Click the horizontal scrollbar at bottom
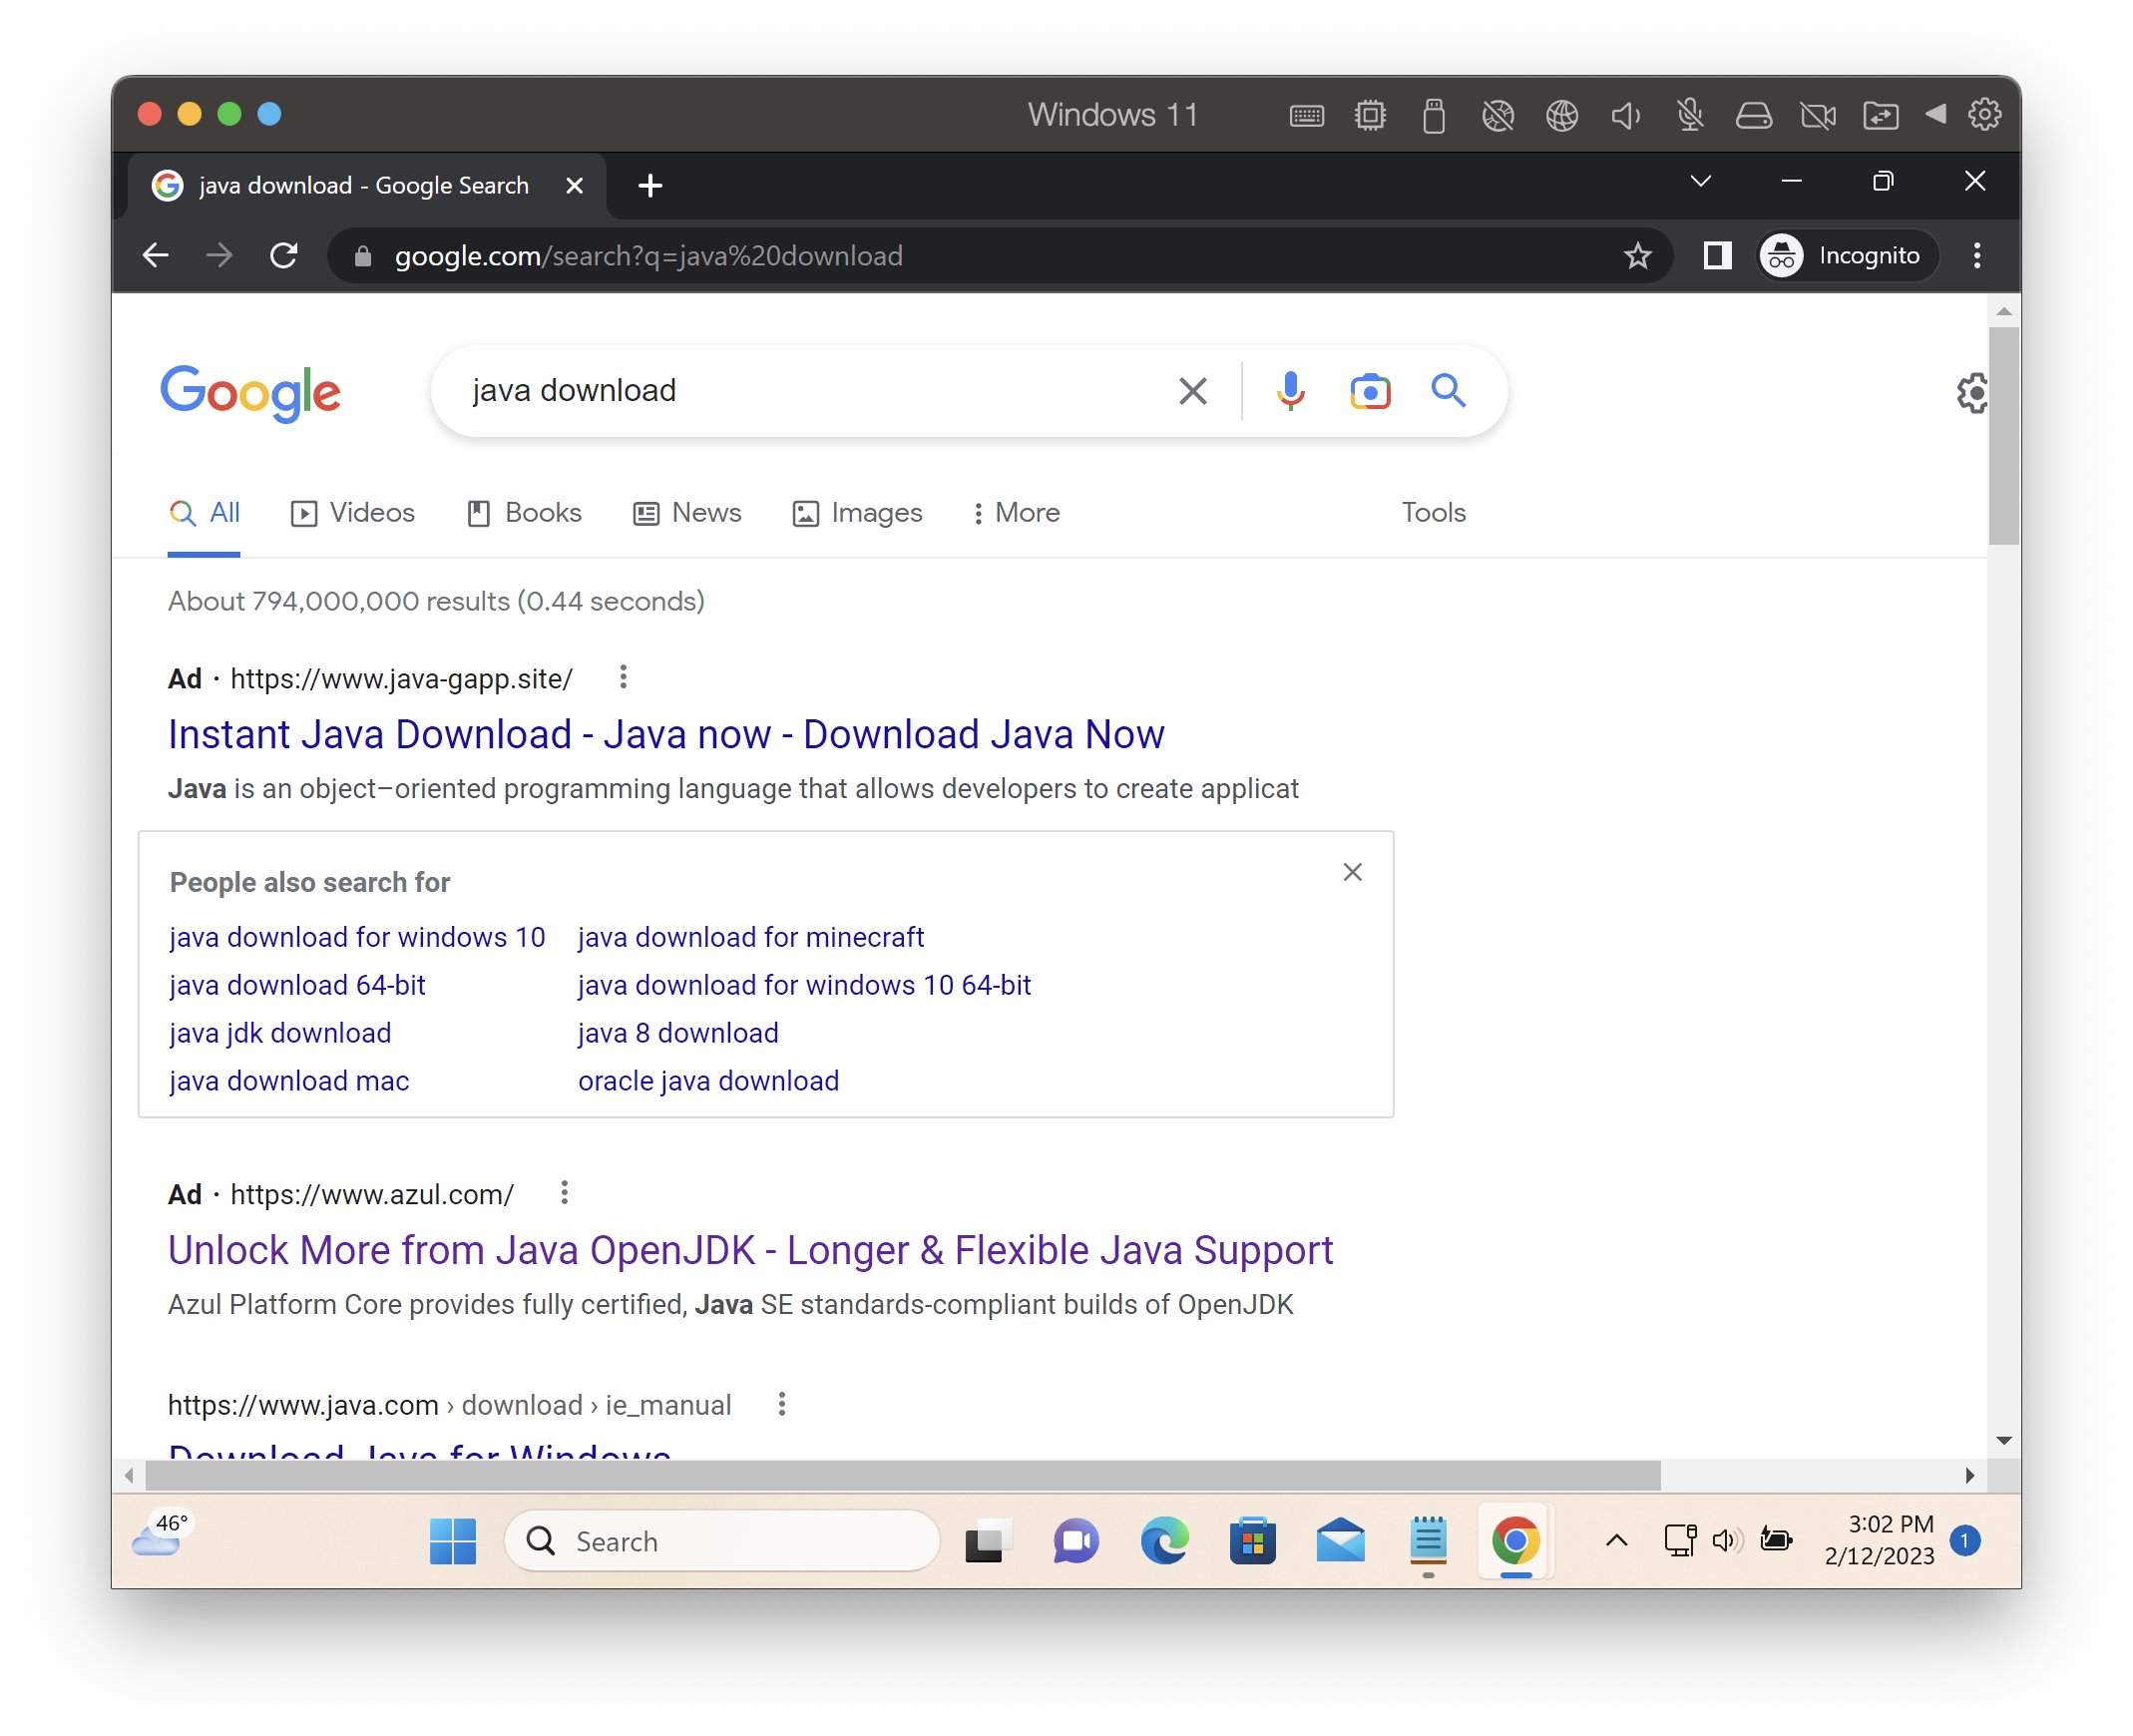Viewport: 2133px width, 1736px height. [x=900, y=1475]
